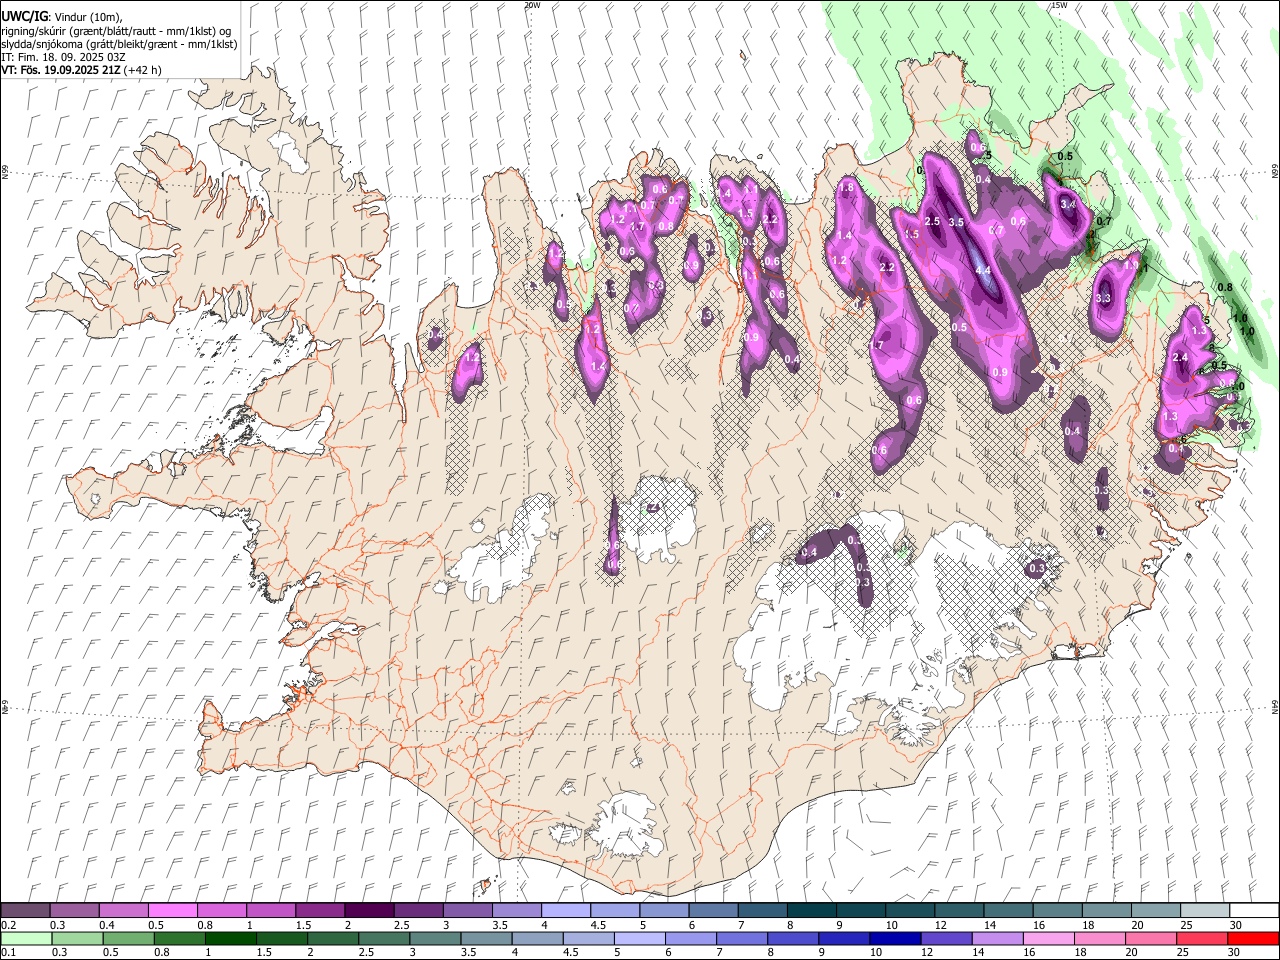Click the pale gray swatch above upper-legend 25
This screenshot has height=960, width=1280.
pos(1205,910)
